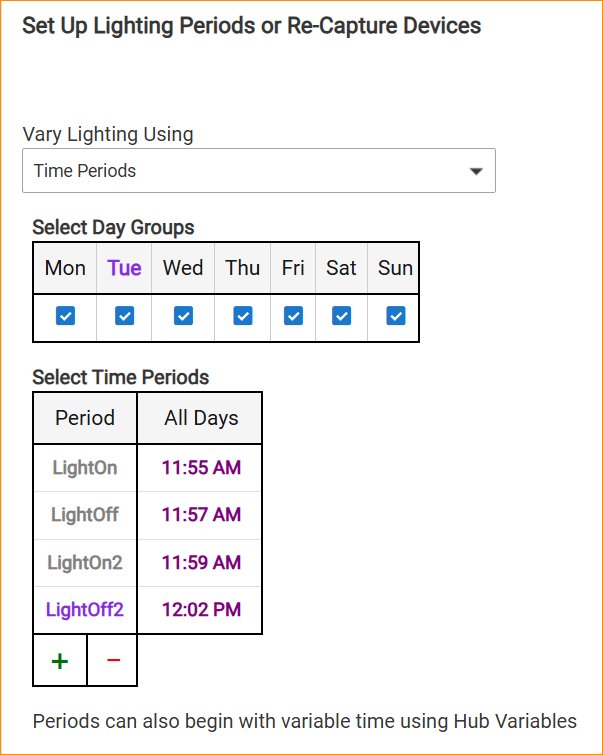This screenshot has width=603, height=755.
Task: Uncheck the Monday checkbox
Action: coord(65,316)
